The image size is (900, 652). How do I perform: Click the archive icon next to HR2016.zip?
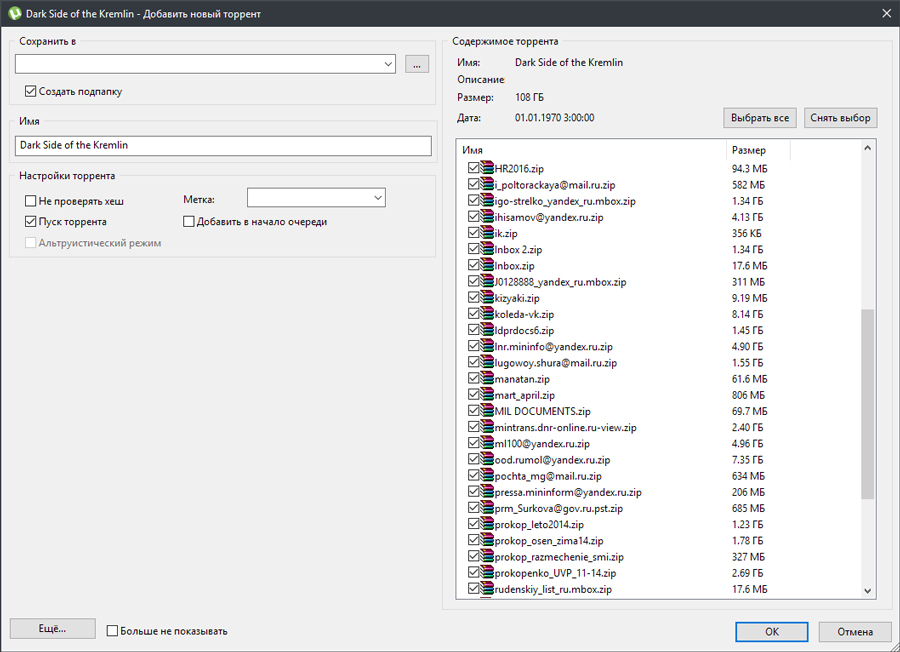pos(487,169)
